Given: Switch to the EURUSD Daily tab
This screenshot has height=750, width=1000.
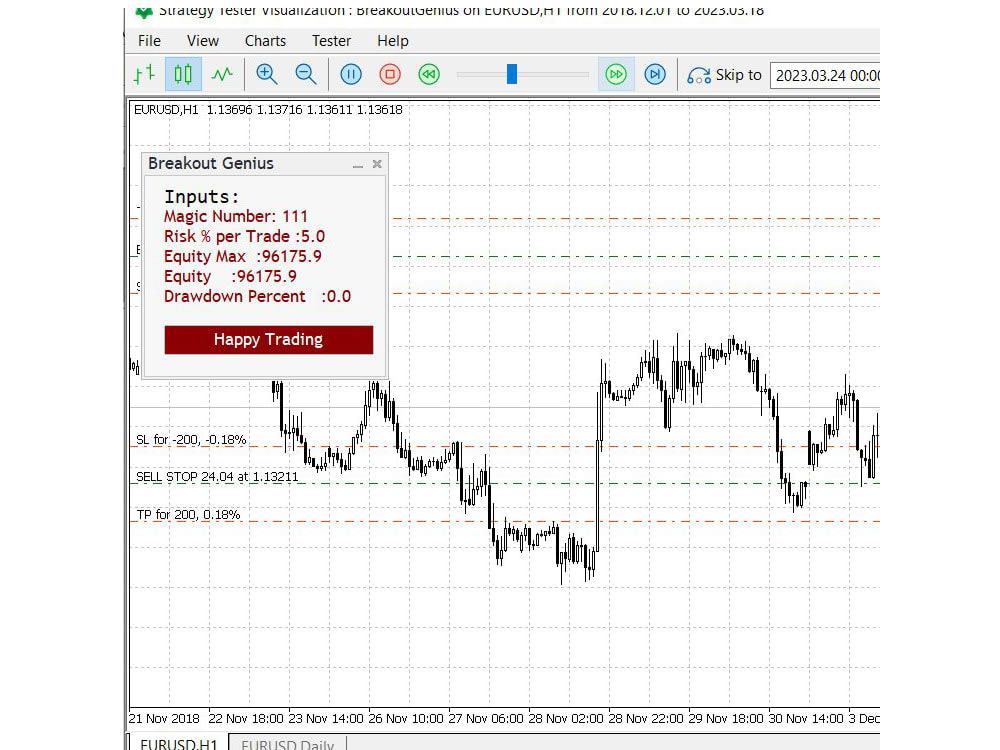Looking at the screenshot, I should 287,744.
